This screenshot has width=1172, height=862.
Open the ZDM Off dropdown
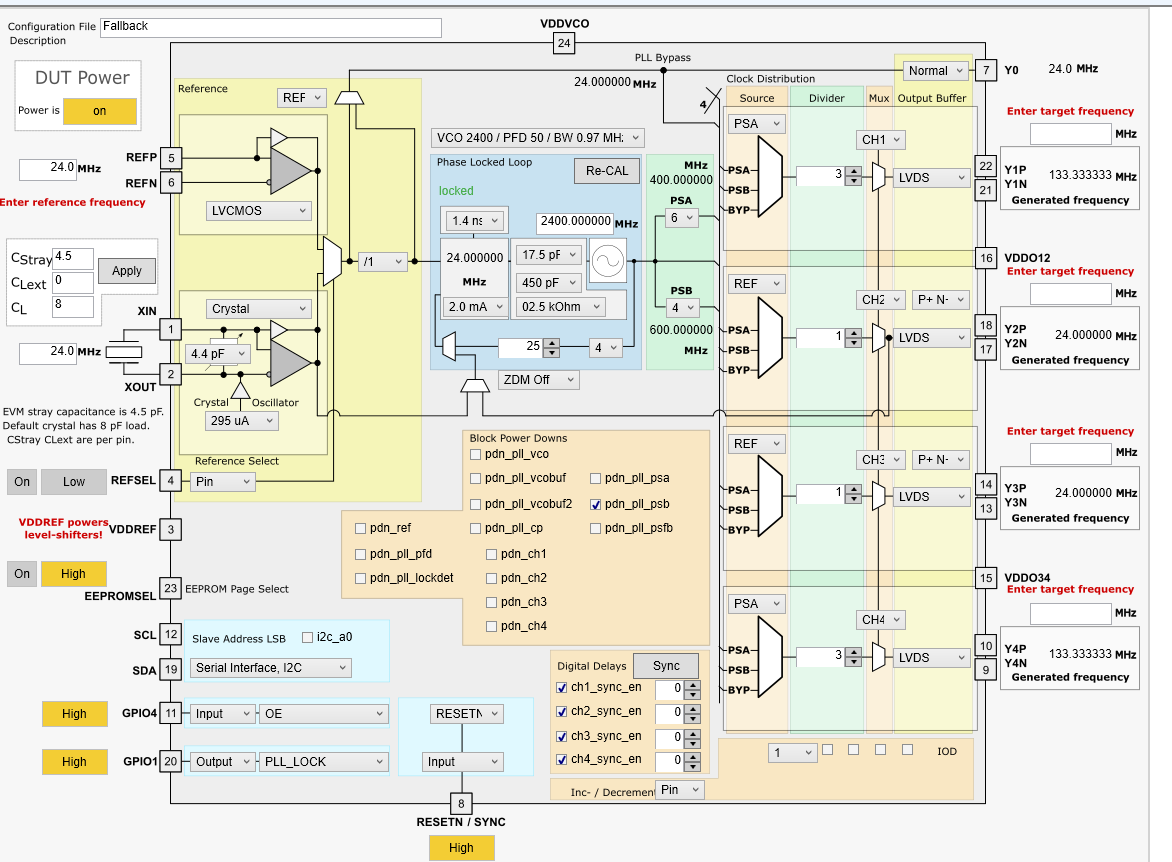pos(538,380)
